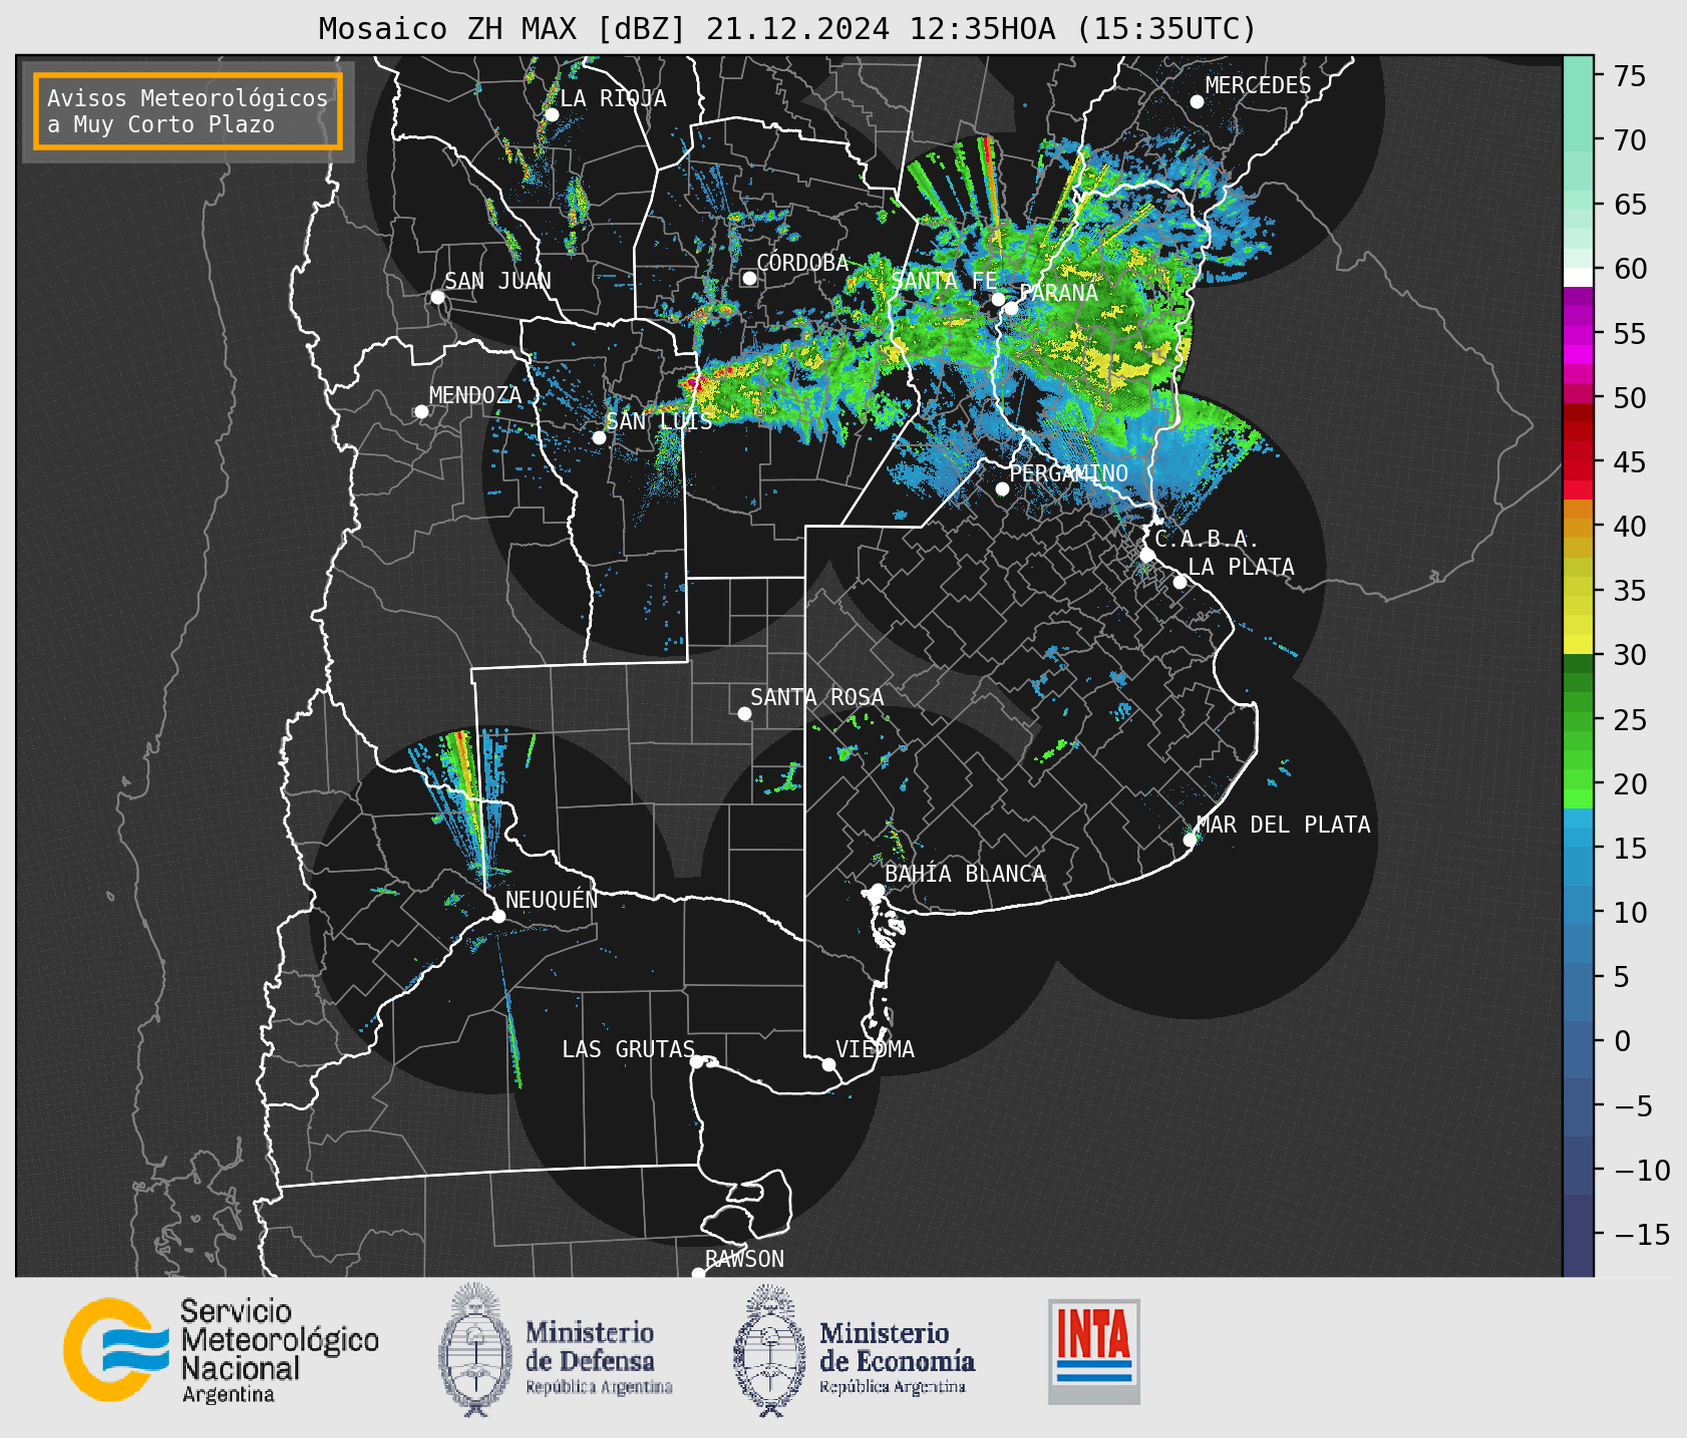Click the INTA logo
This screenshot has width=1687, height=1438.
1094,1351
